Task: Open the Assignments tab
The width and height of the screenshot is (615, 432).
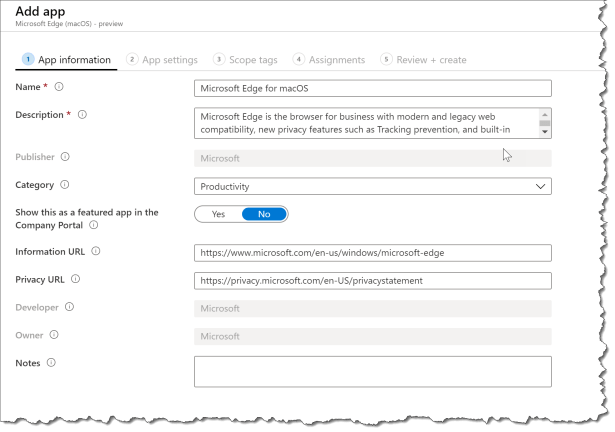Action: [x=329, y=60]
